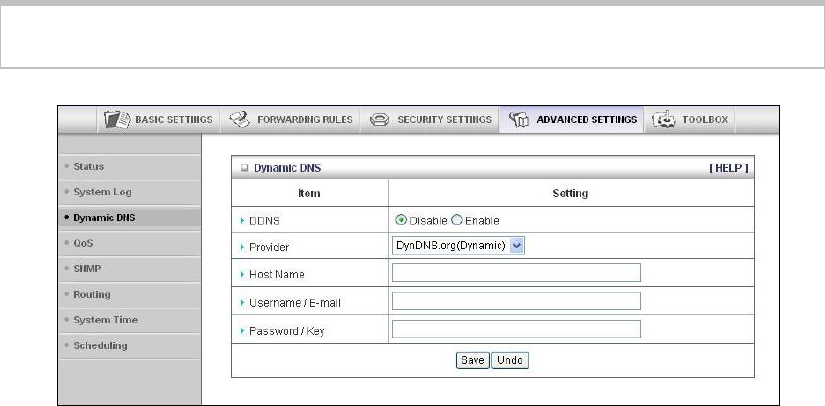
Task: Open System Log in the sidebar
Action: point(103,192)
